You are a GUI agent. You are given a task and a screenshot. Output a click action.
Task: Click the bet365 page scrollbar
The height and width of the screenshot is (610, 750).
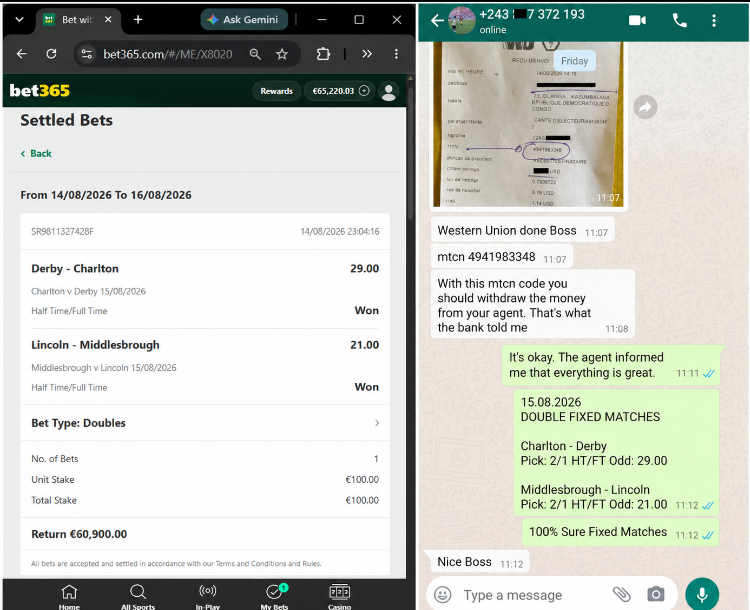tap(410, 153)
